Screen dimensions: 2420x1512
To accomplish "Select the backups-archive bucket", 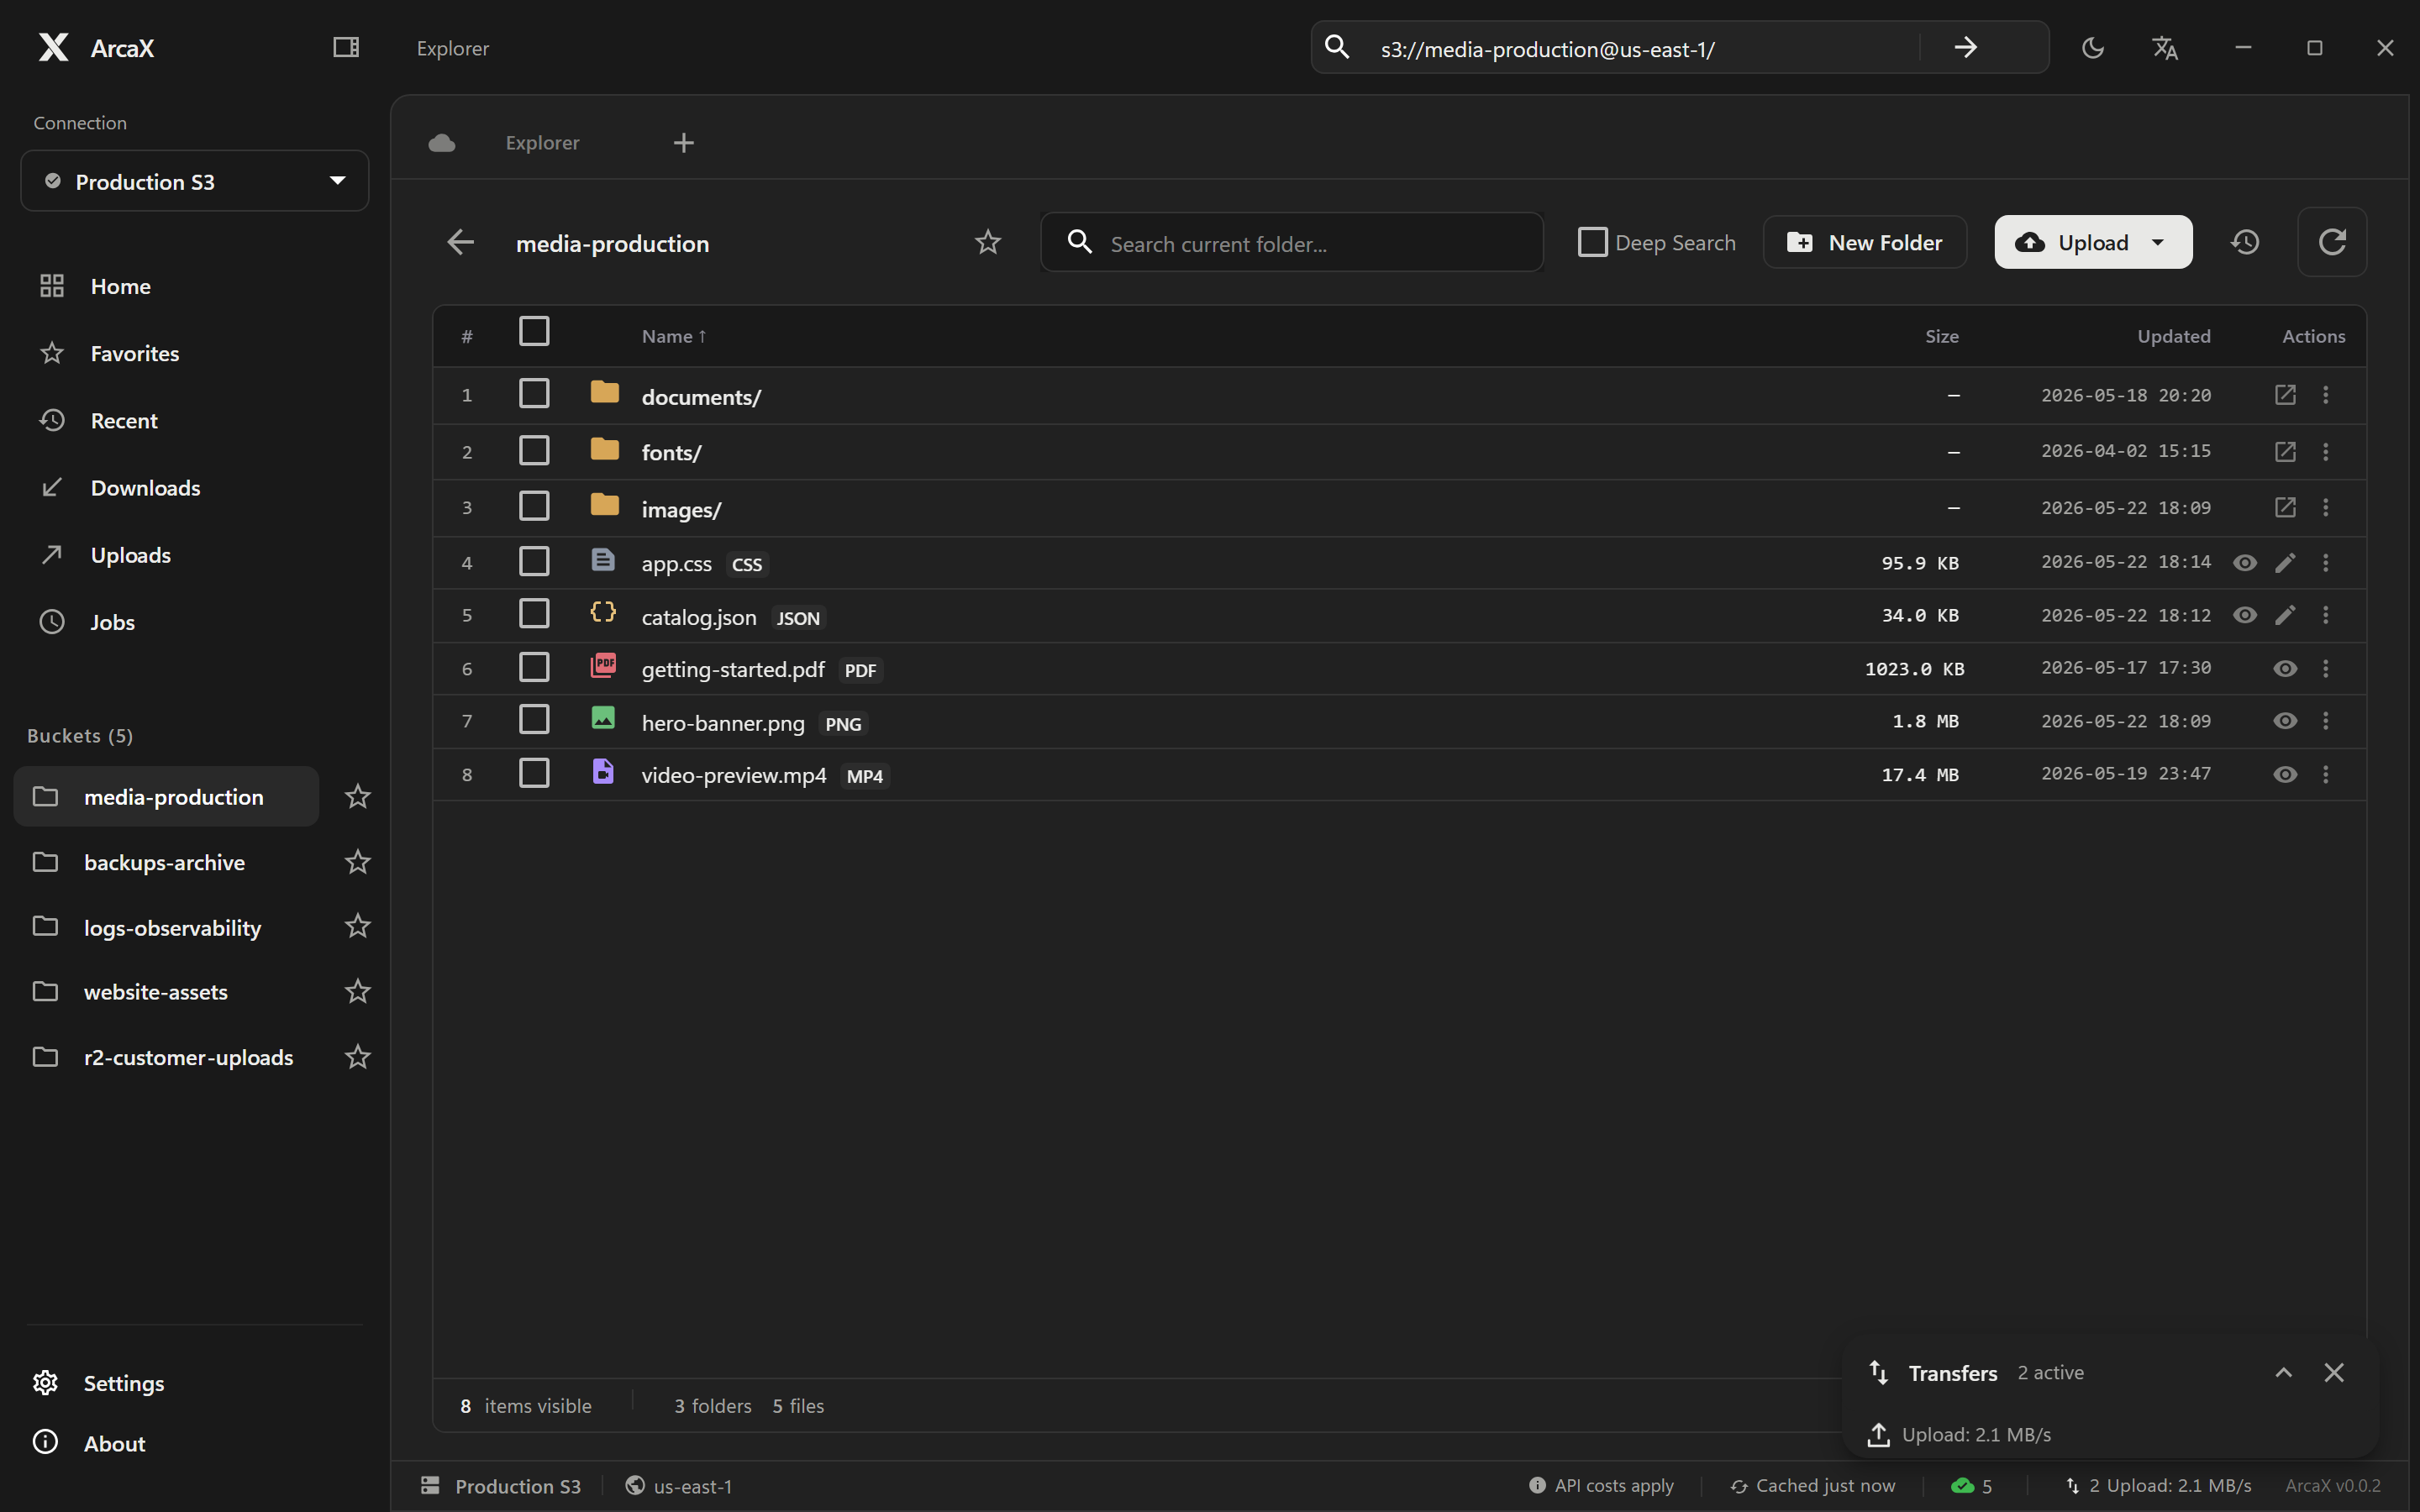I will point(165,862).
